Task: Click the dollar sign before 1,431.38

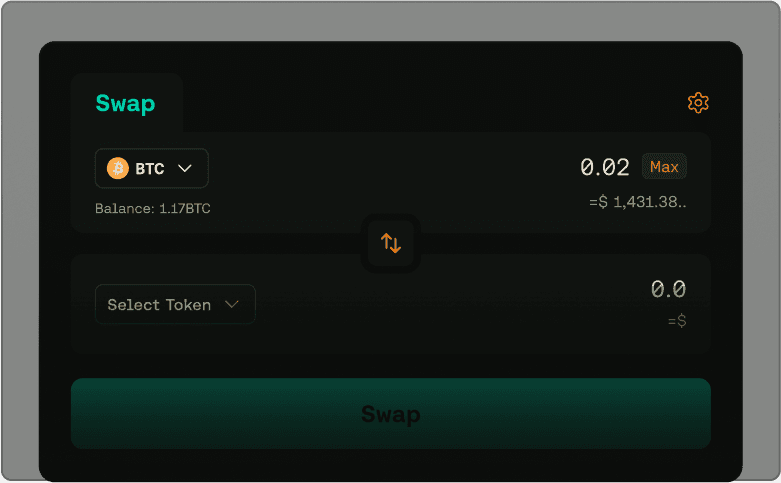Action: pos(602,202)
